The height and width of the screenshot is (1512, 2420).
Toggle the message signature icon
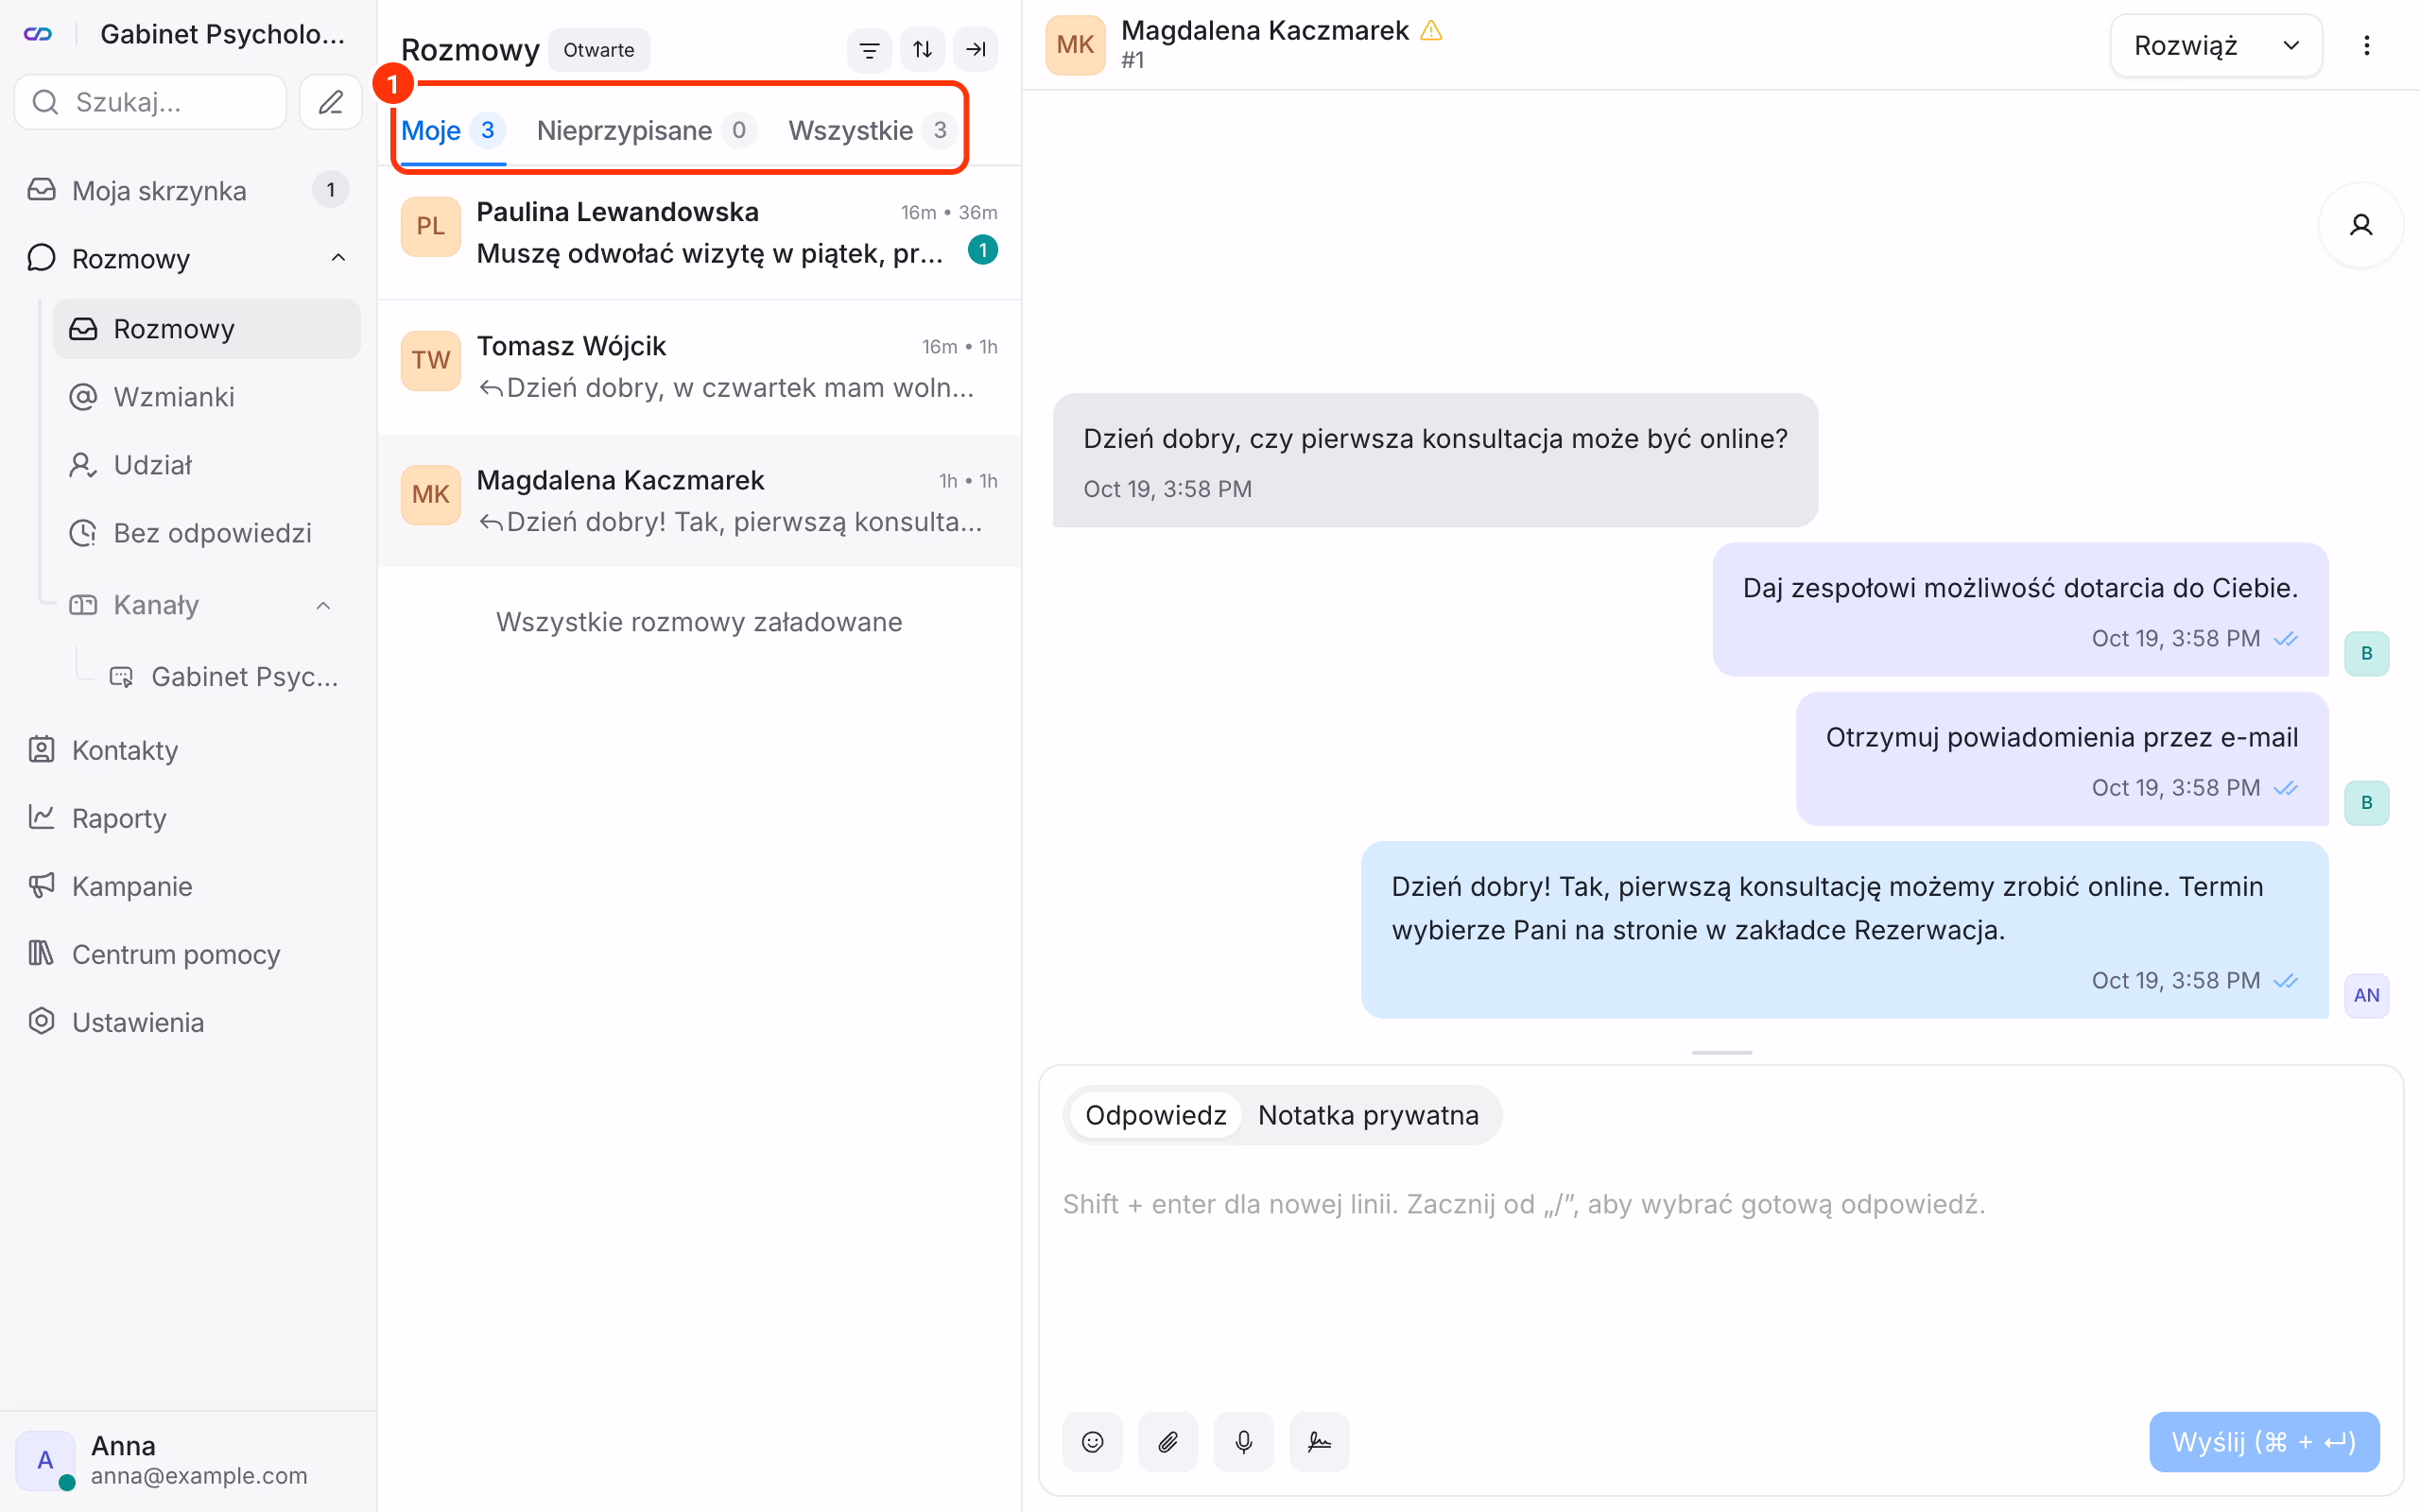tap(1319, 1441)
